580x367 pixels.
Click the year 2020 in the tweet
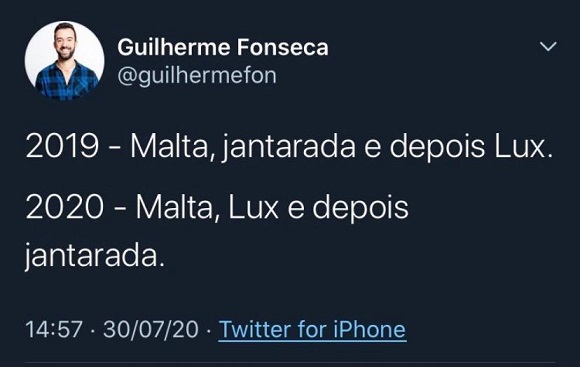point(65,207)
